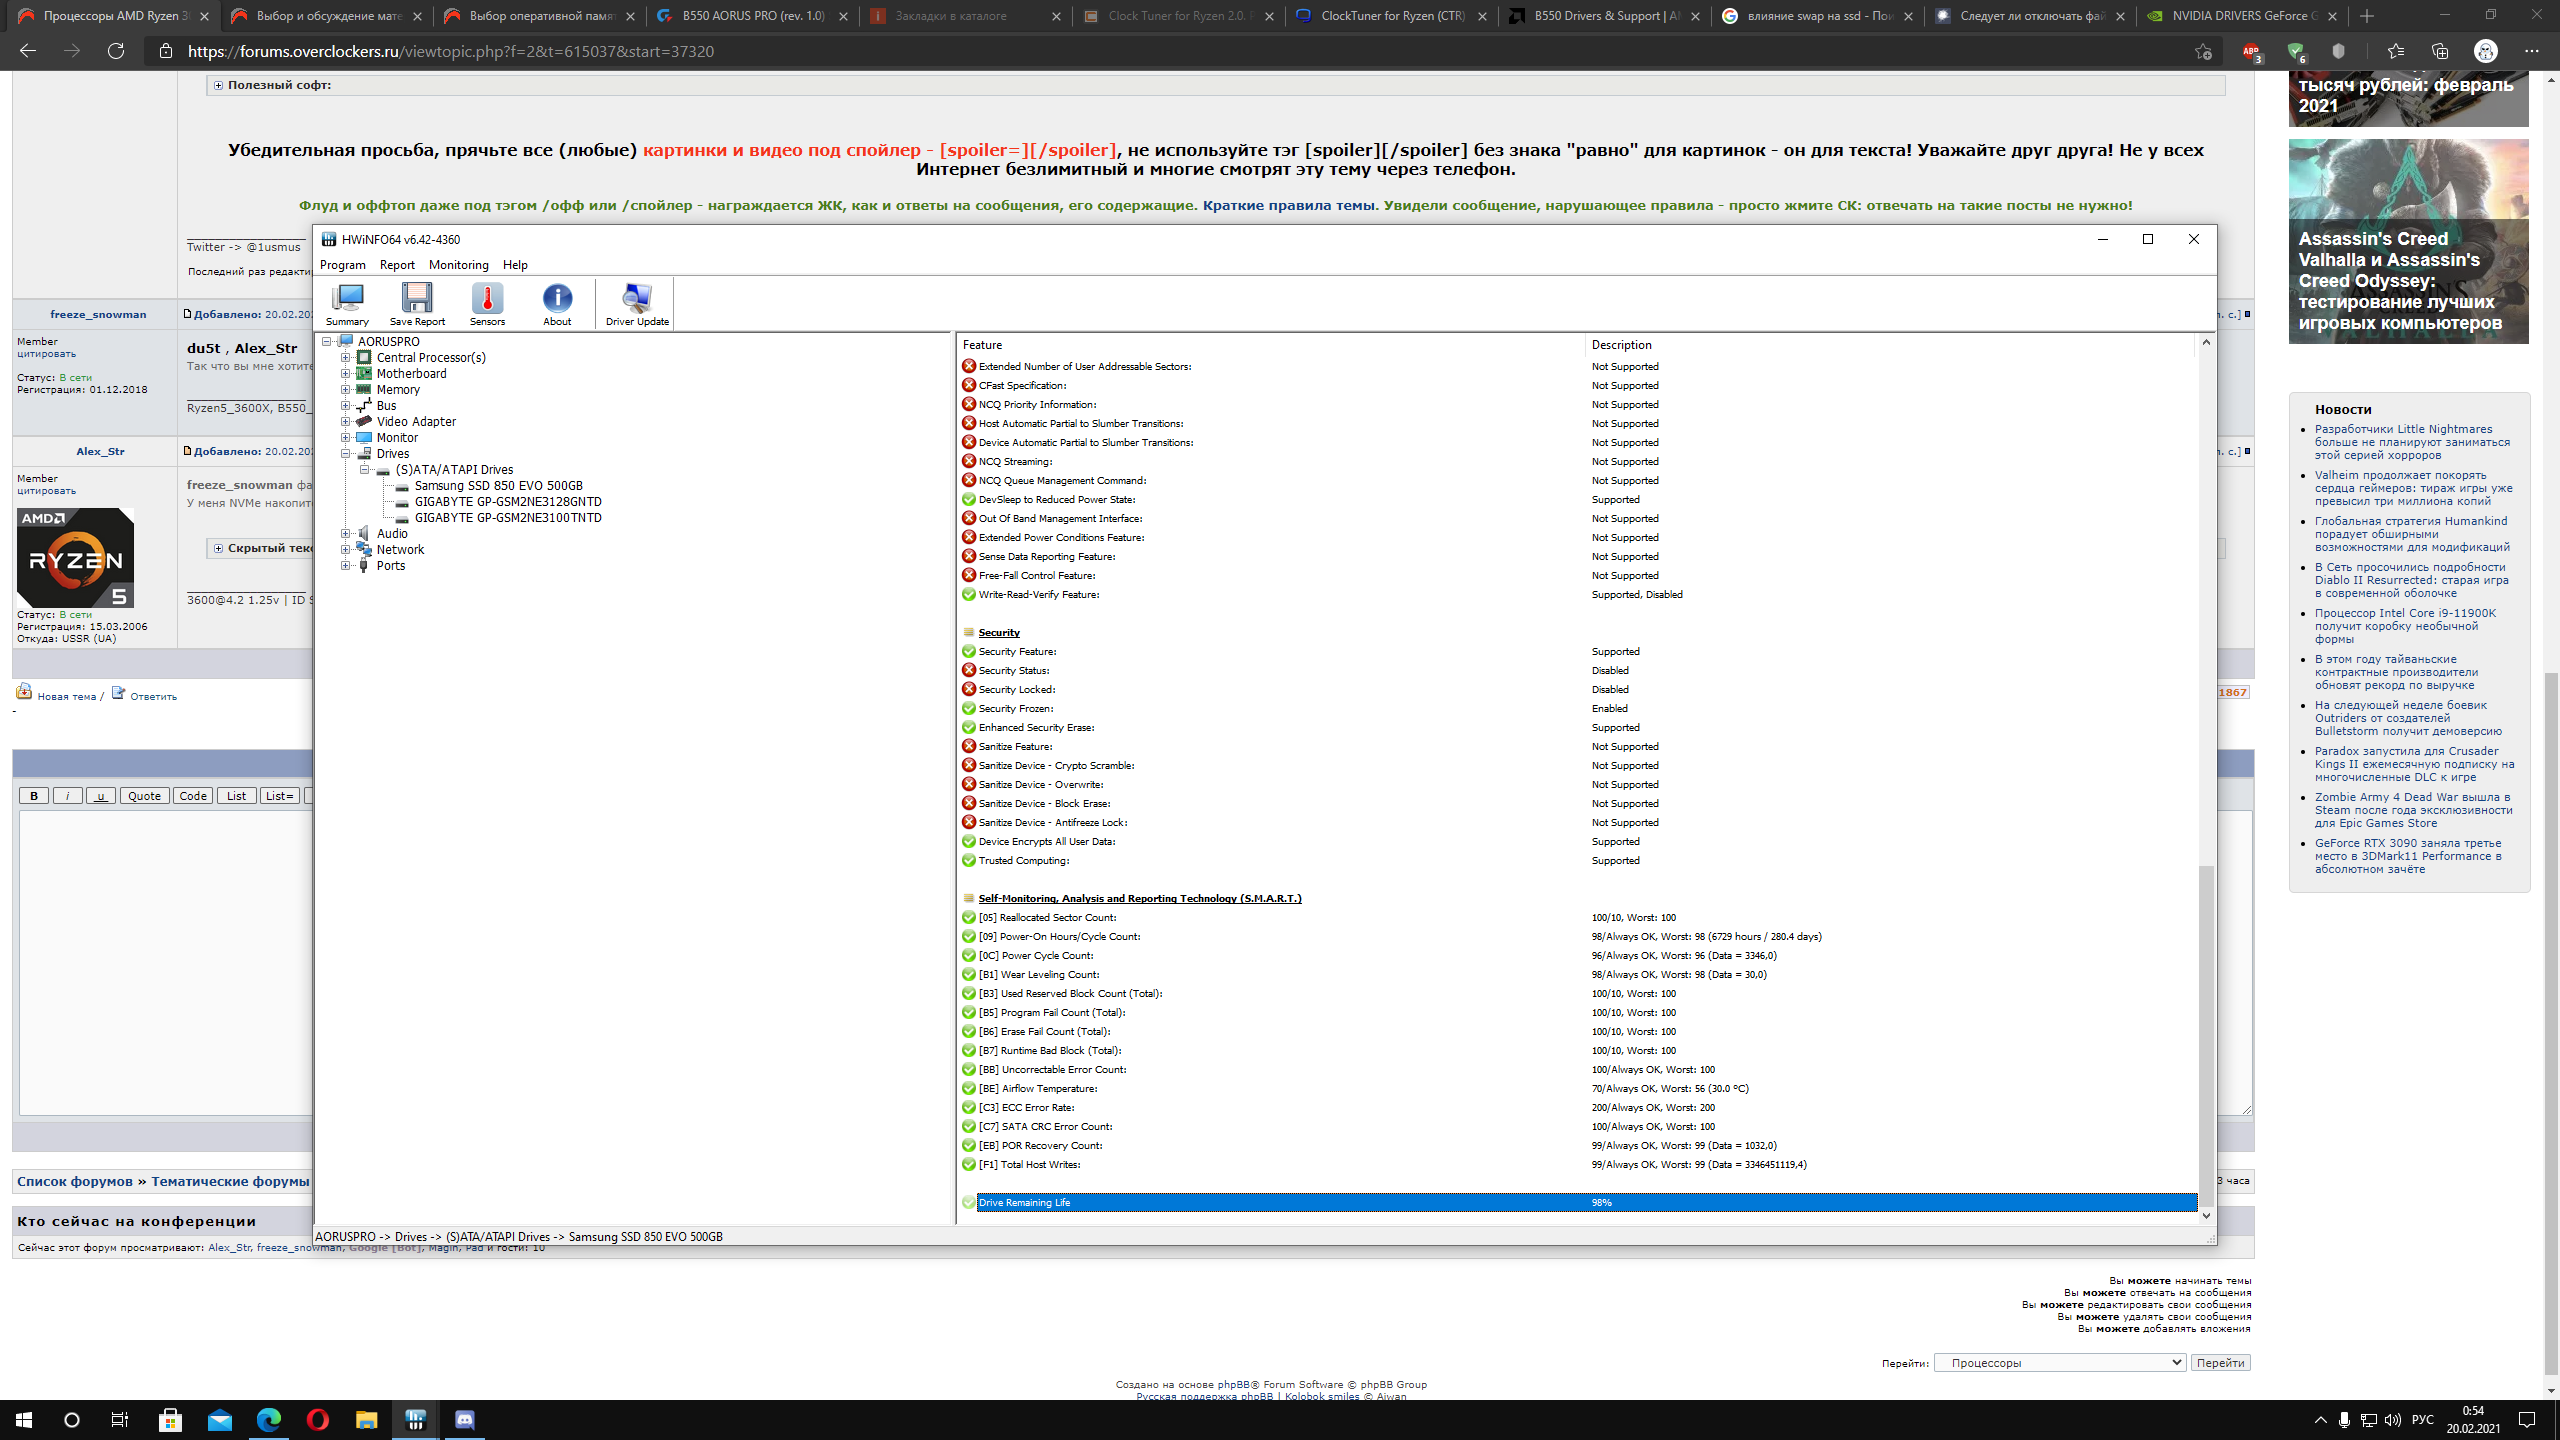The width and height of the screenshot is (2560, 1440).
Task: Click the Quote formatting button
Action: pos(144,796)
